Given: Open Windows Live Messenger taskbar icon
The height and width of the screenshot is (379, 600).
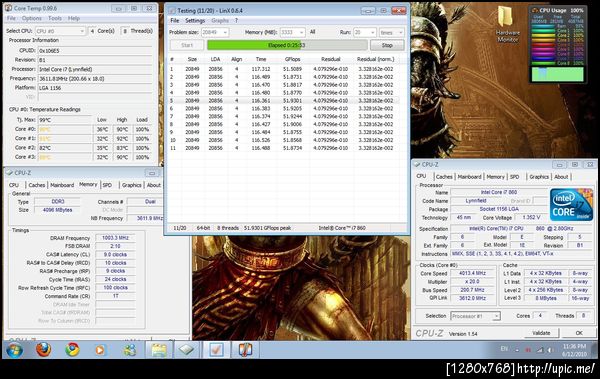Looking at the screenshot, I should click(x=129, y=350).
